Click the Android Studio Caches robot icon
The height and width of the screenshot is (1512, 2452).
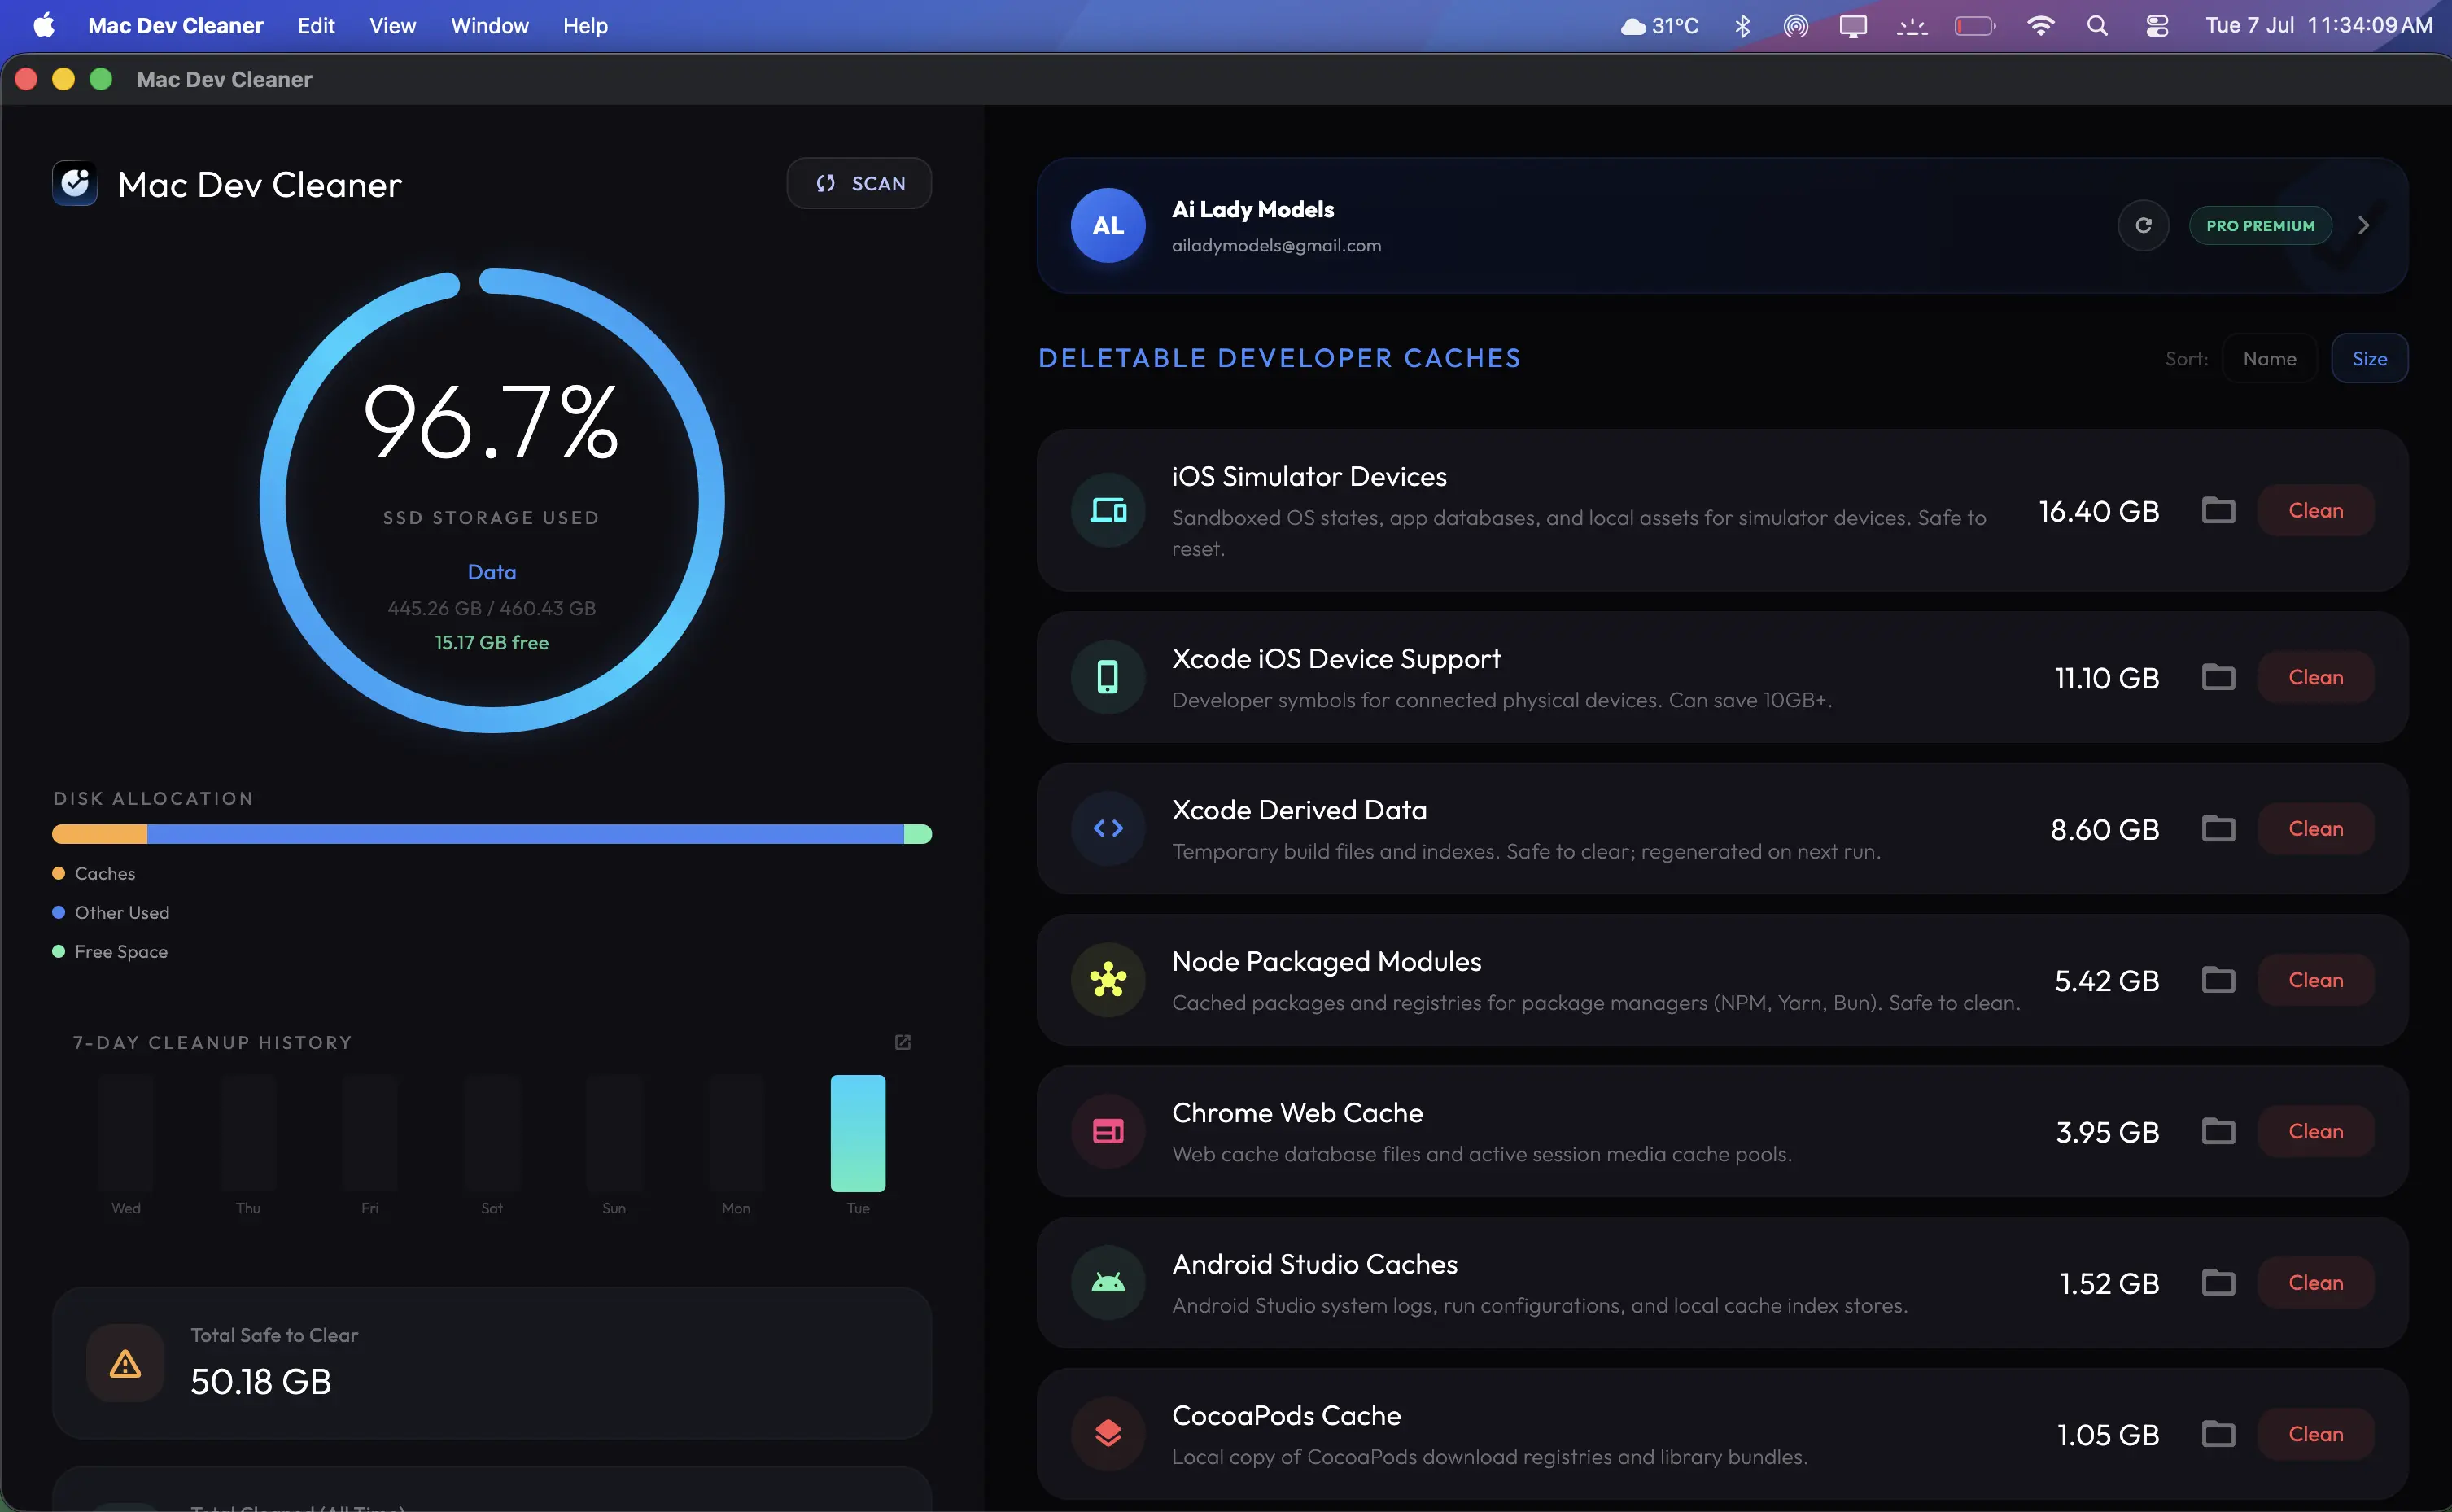click(x=1108, y=1283)
